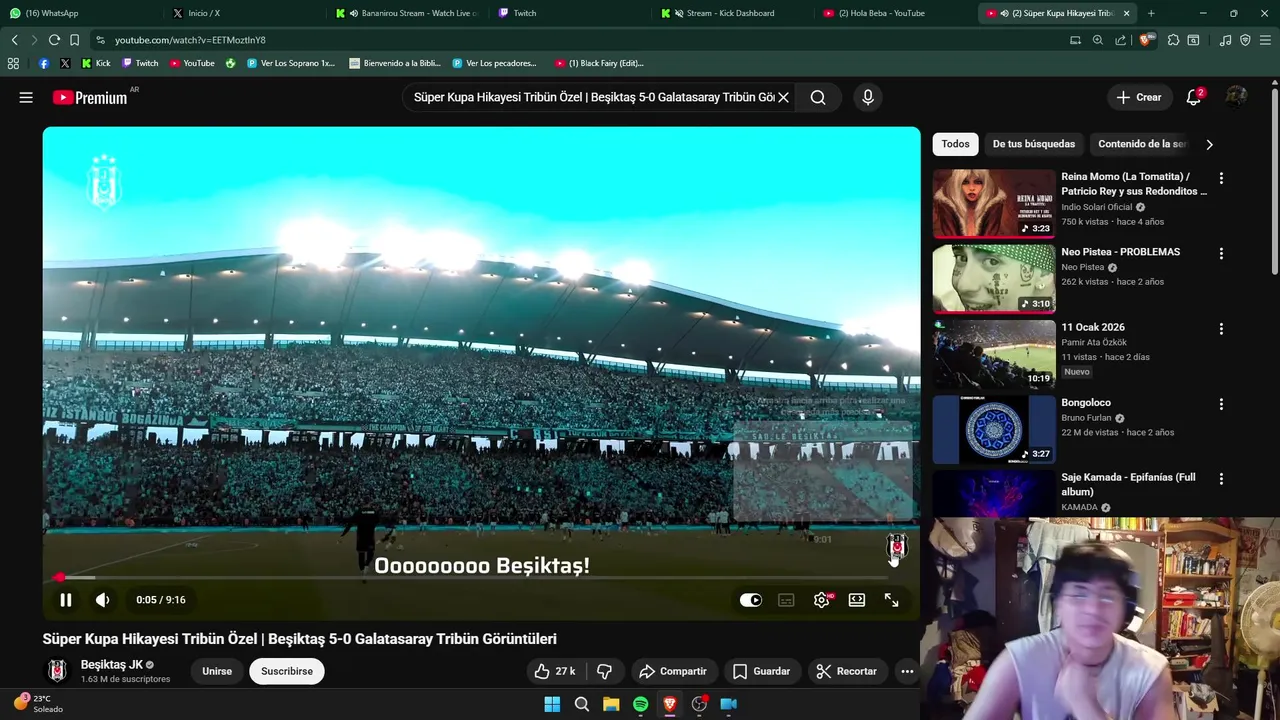Open Beşiktaş JK channel avatar

[x=58, y=671]
